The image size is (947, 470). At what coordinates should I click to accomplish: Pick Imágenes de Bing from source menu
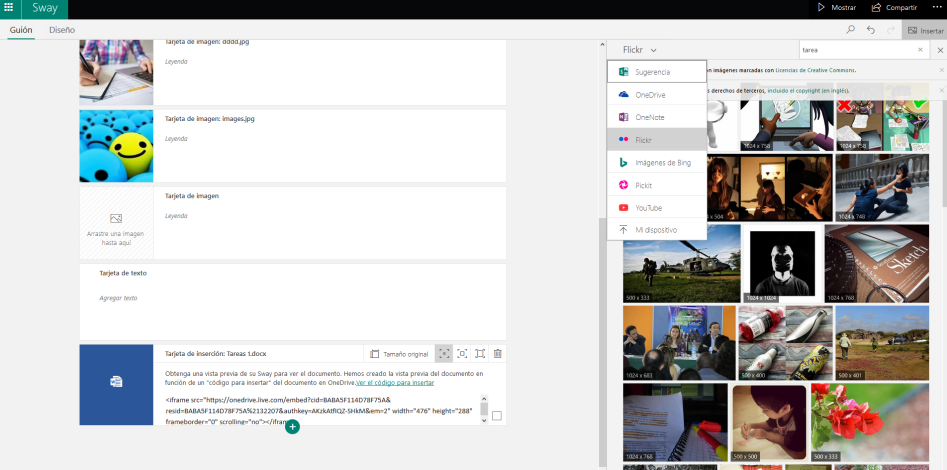tap(662, 163)
